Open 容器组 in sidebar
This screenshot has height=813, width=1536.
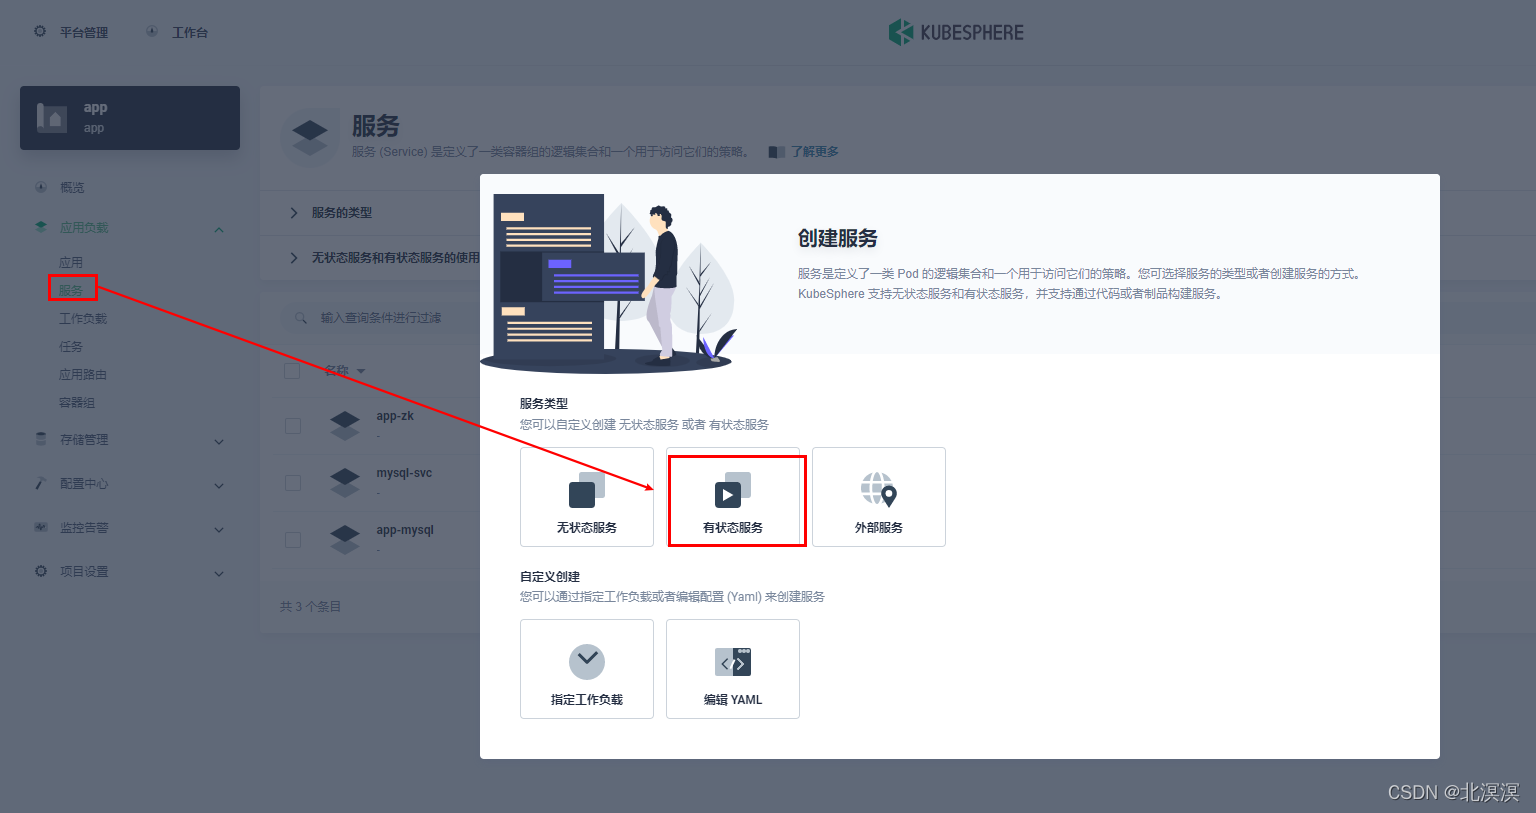coord(77,402)
